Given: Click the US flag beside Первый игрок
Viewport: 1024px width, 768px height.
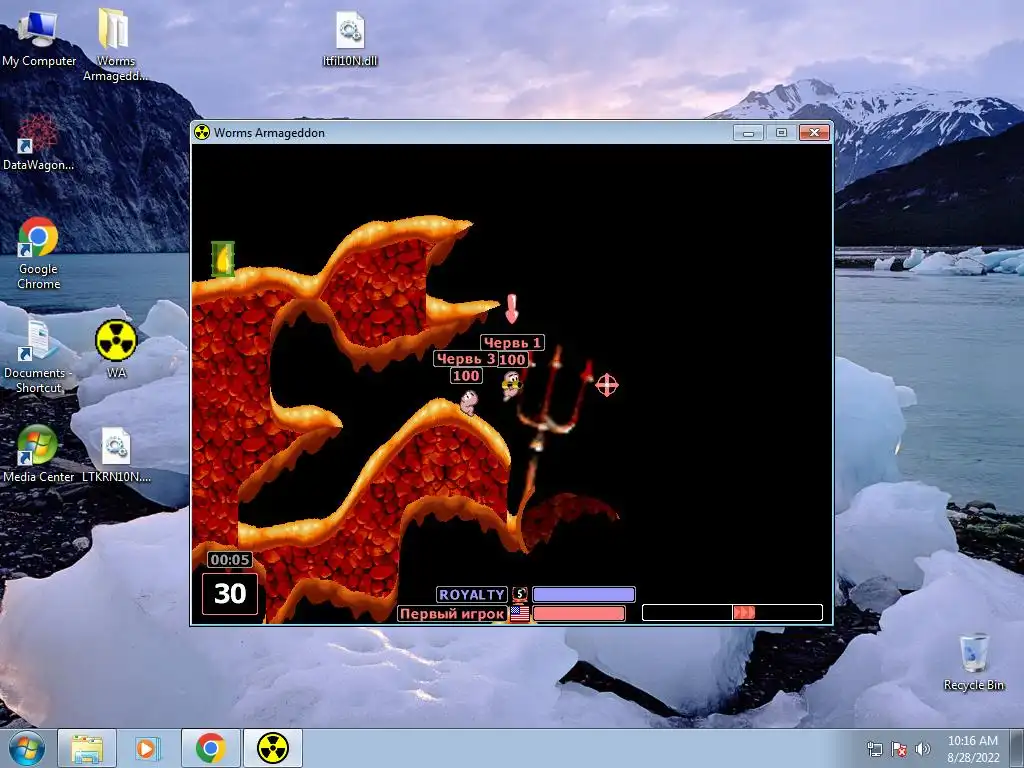Looking at the screenshot, I should (520, 614).
